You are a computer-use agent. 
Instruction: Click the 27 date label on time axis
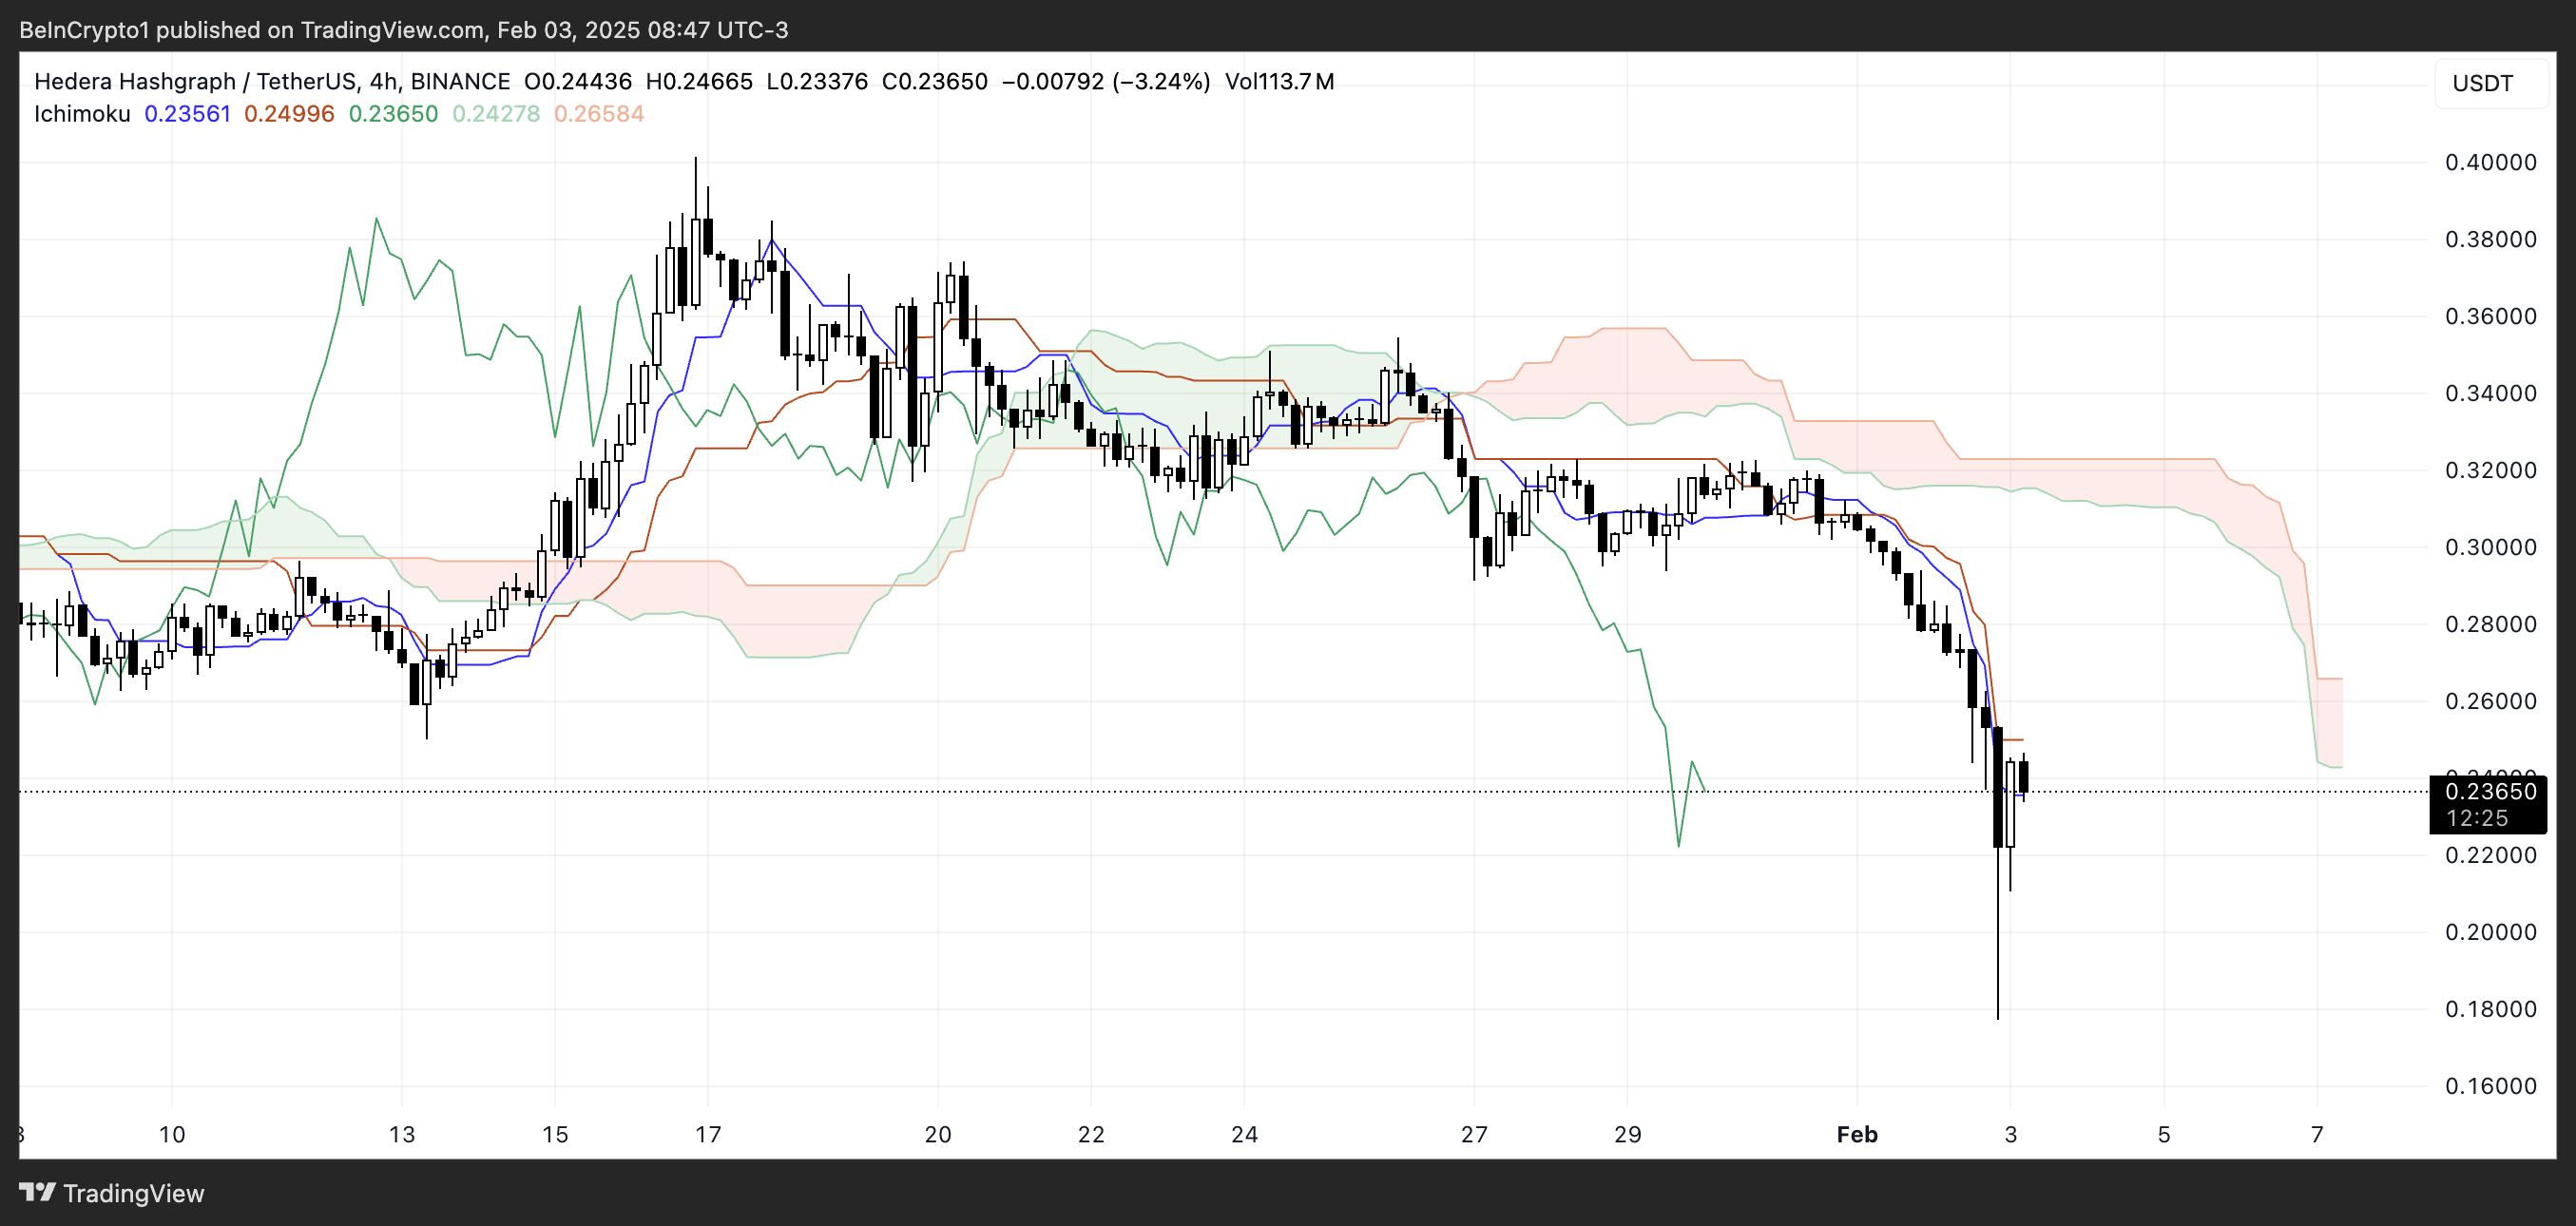[x=1474, y=1134]
